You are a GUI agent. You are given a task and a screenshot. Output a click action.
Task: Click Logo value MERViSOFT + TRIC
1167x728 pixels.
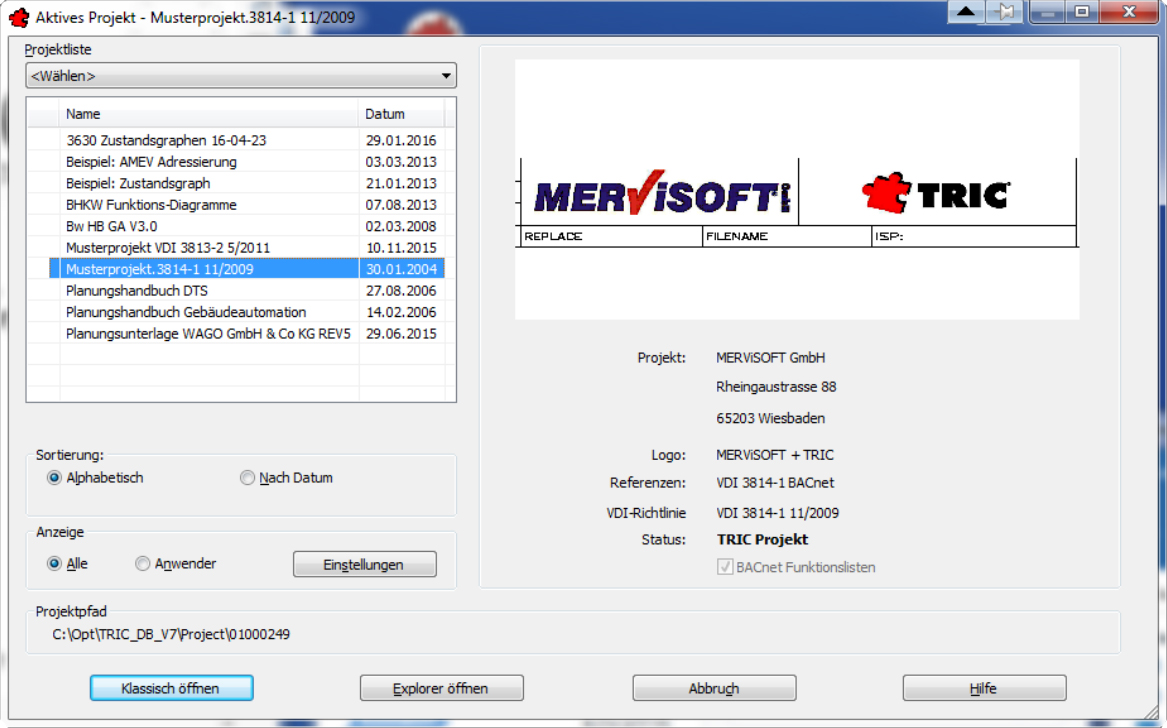point(775,455)
